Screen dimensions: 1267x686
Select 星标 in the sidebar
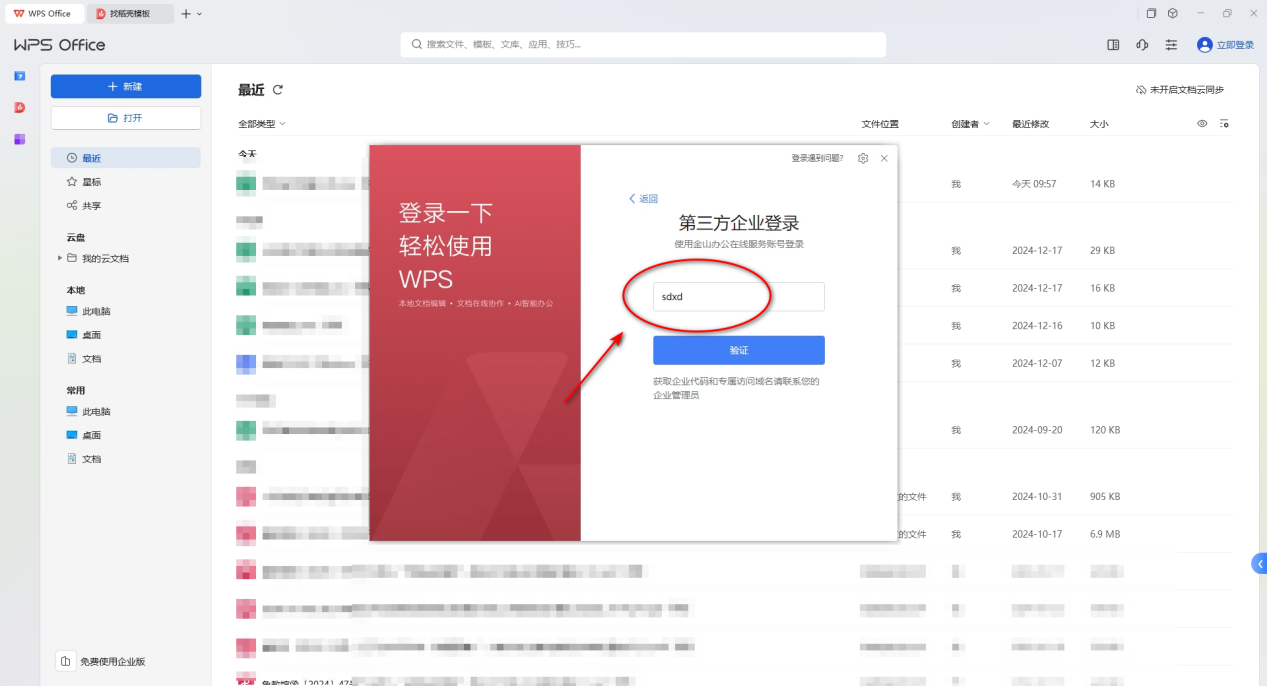pos(126,182)
